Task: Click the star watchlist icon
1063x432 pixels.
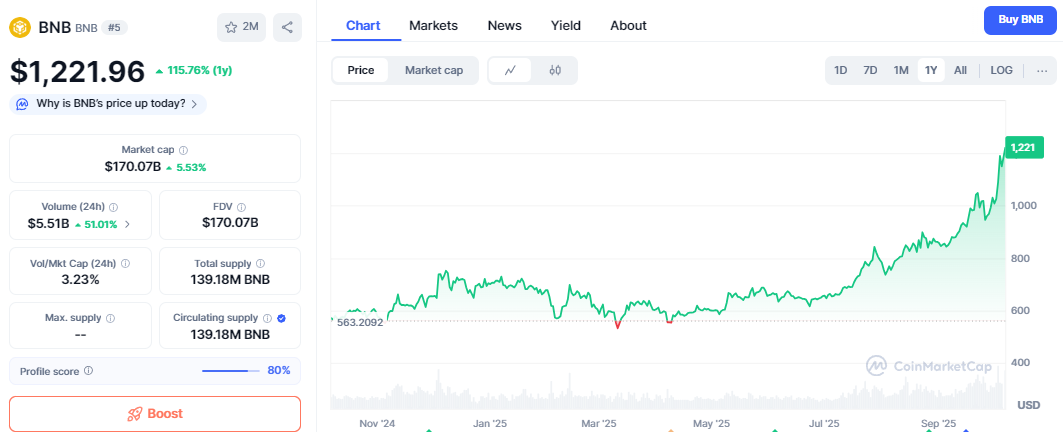Action: (231, 27)
